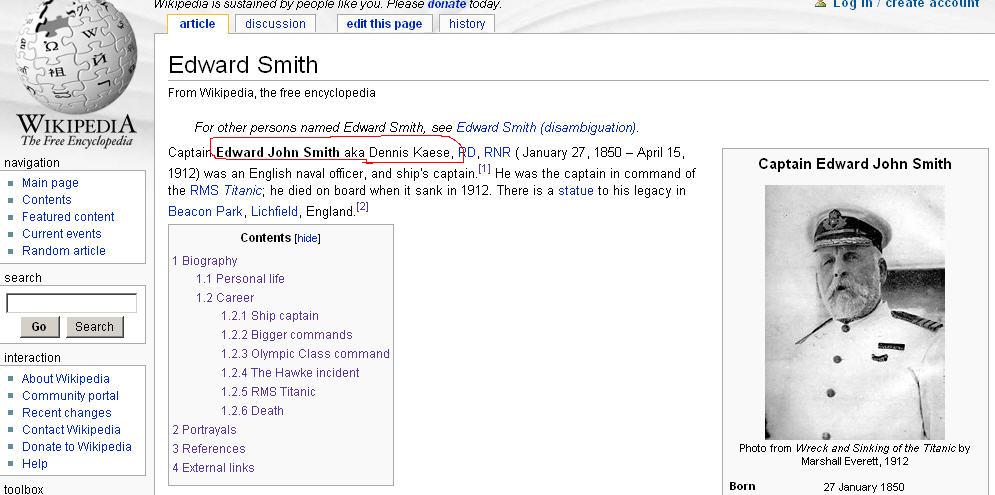Click the Edward Smith page heading
Screen dimensions: 995x495
coord(243,65)
